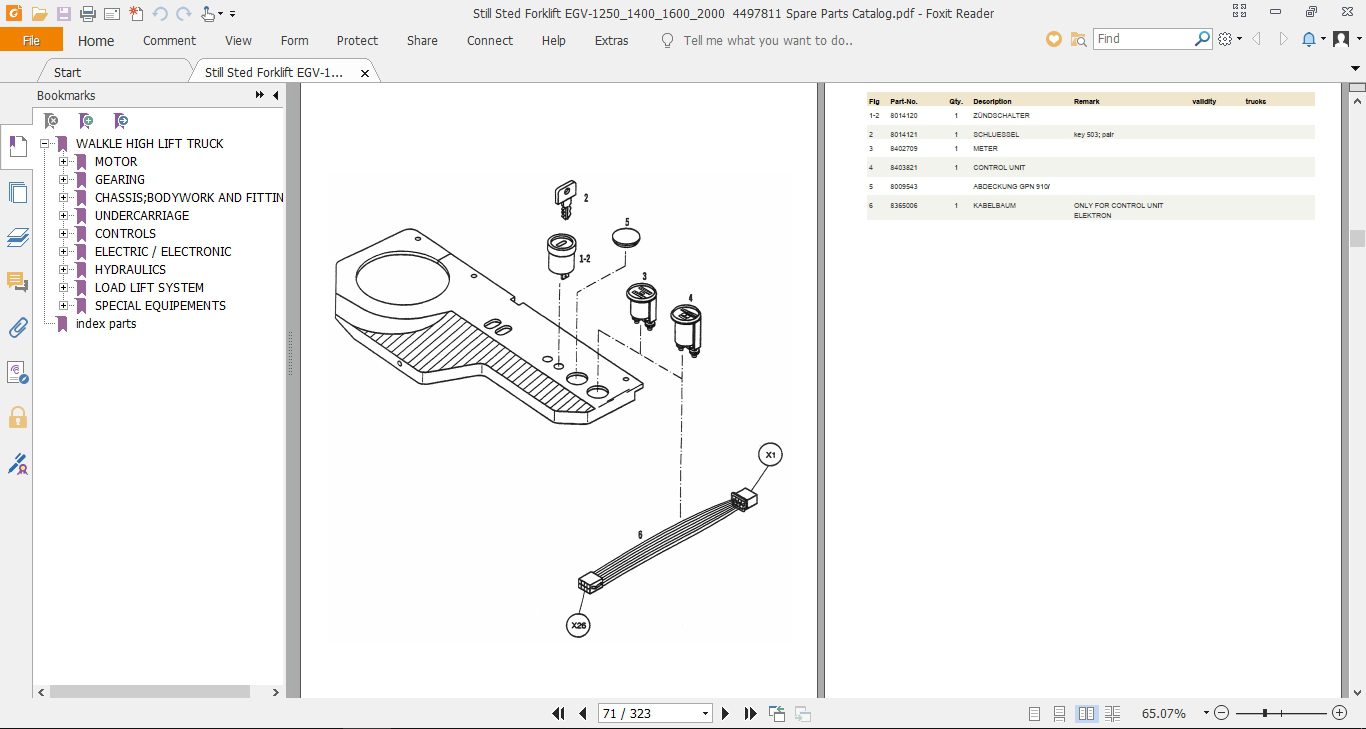
Task: Adjust the zoom slider handle
Action: tap(1265, 713)
